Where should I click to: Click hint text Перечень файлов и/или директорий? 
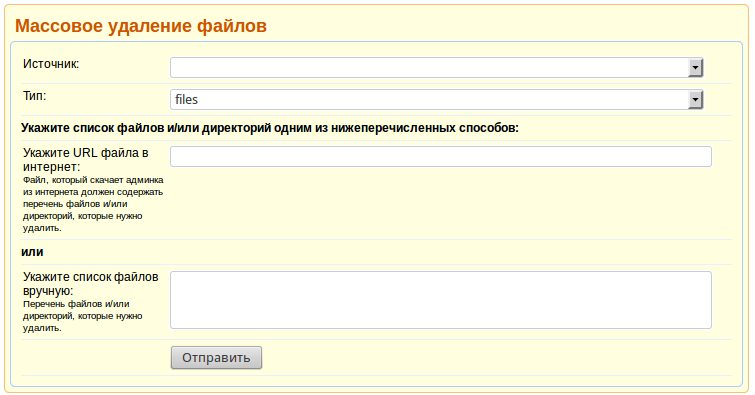click(x=82, y=316)
